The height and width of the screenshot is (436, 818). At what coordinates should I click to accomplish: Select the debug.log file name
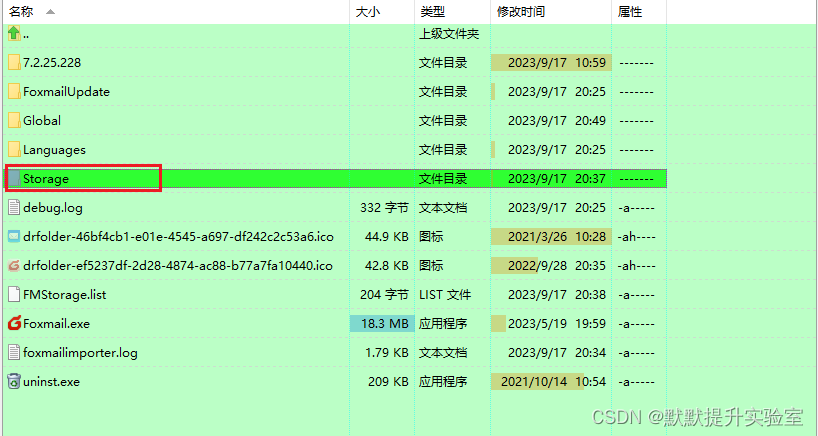[x=53, y=208]
